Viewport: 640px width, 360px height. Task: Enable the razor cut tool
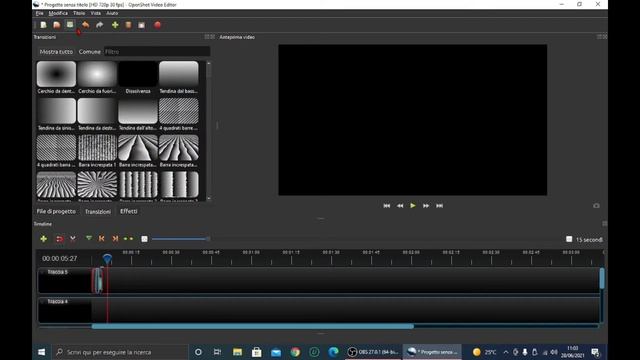click(x=73, y=239)
